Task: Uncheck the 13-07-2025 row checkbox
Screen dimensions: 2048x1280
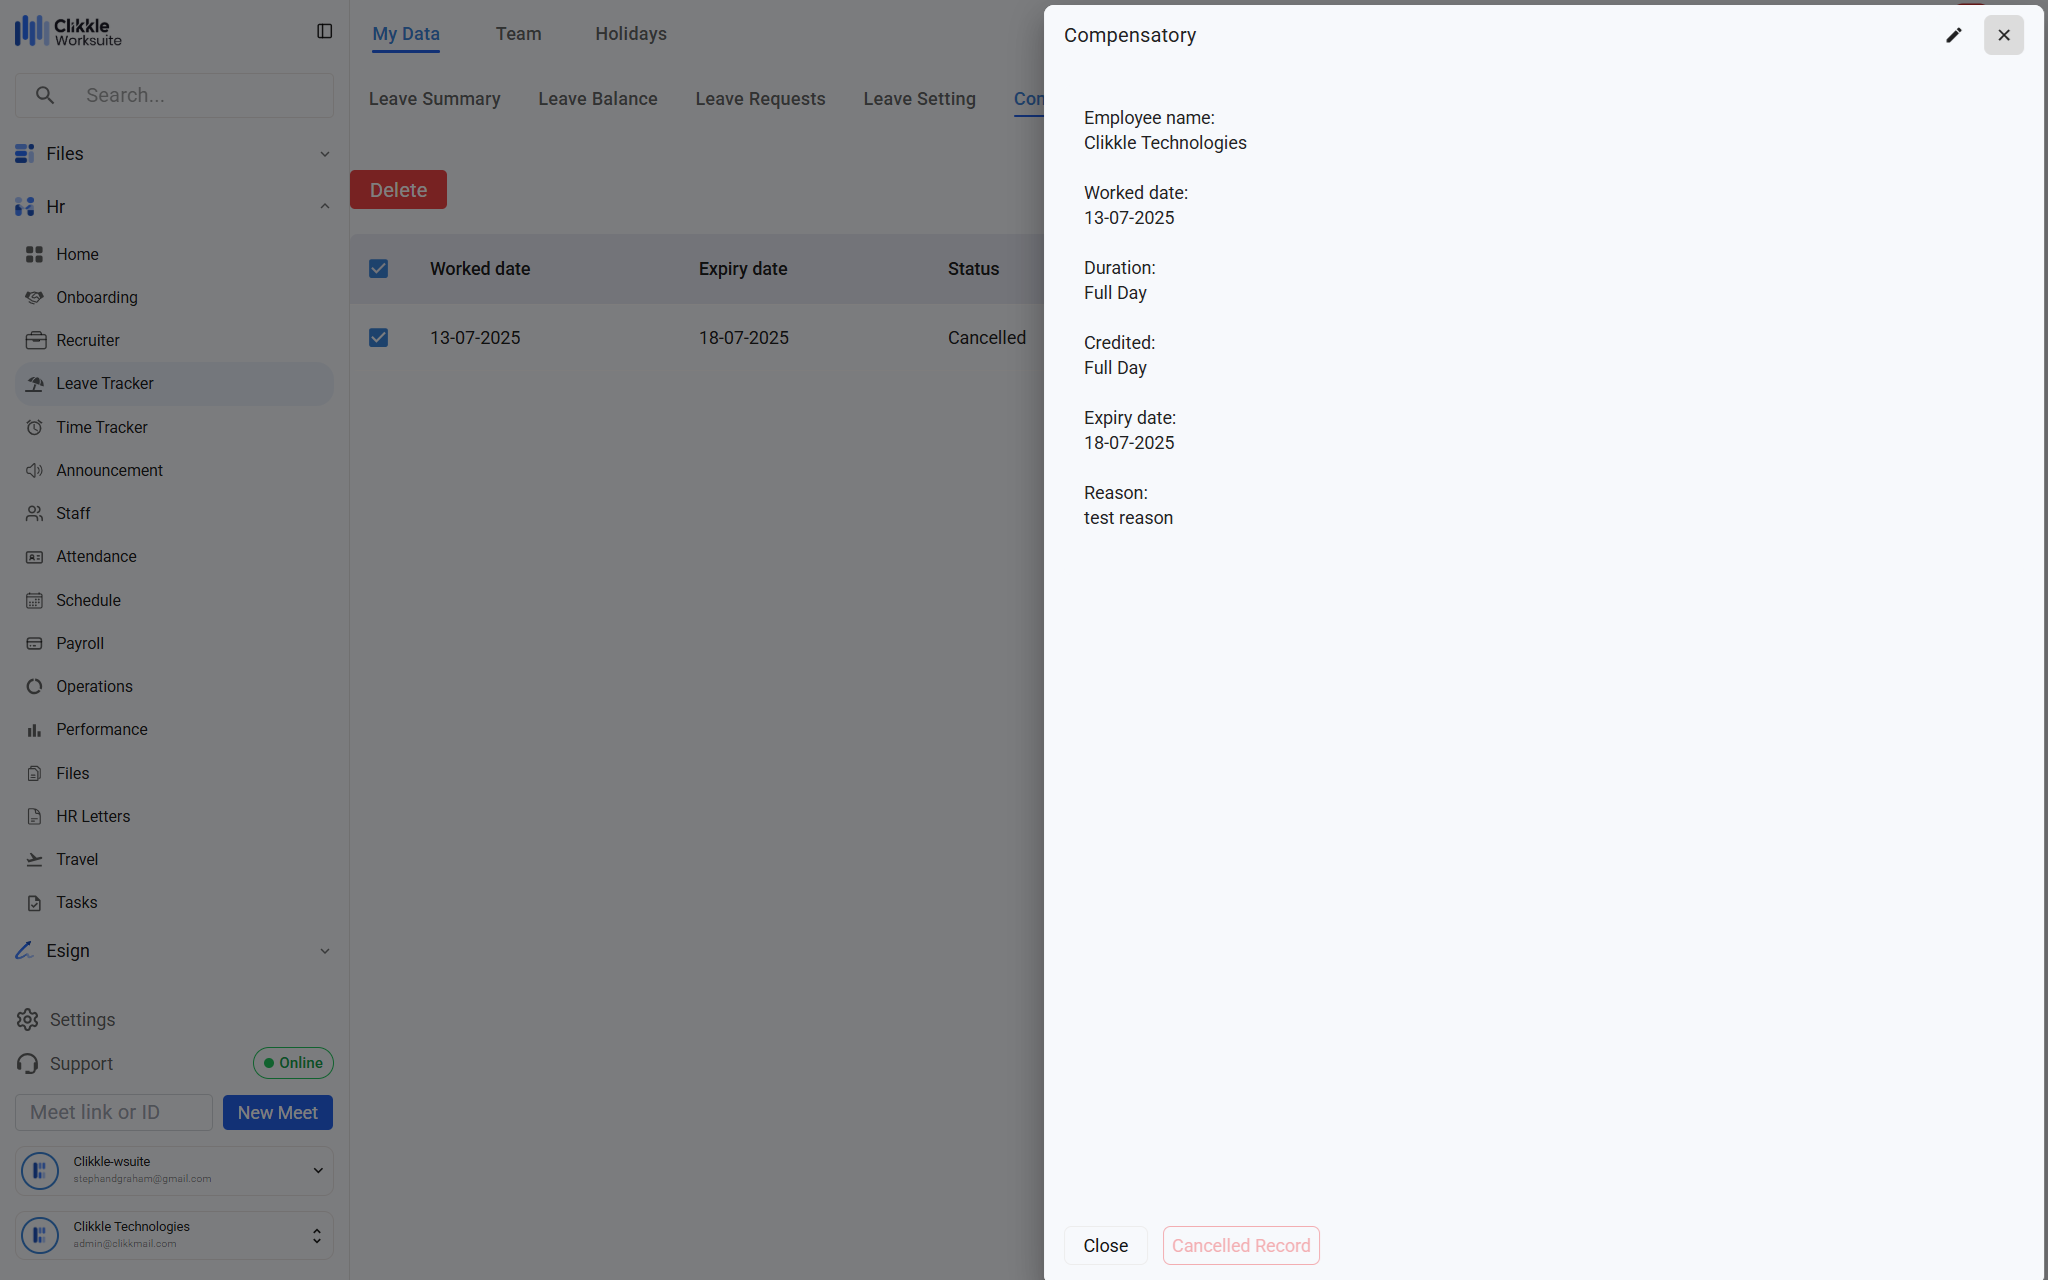Action: pyautogui.click(x=378, y=338)
